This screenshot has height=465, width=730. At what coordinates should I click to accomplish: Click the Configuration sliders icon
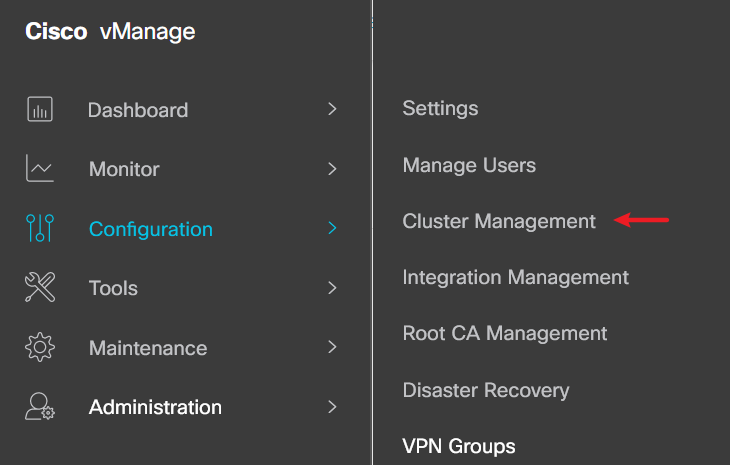point(40,228)
